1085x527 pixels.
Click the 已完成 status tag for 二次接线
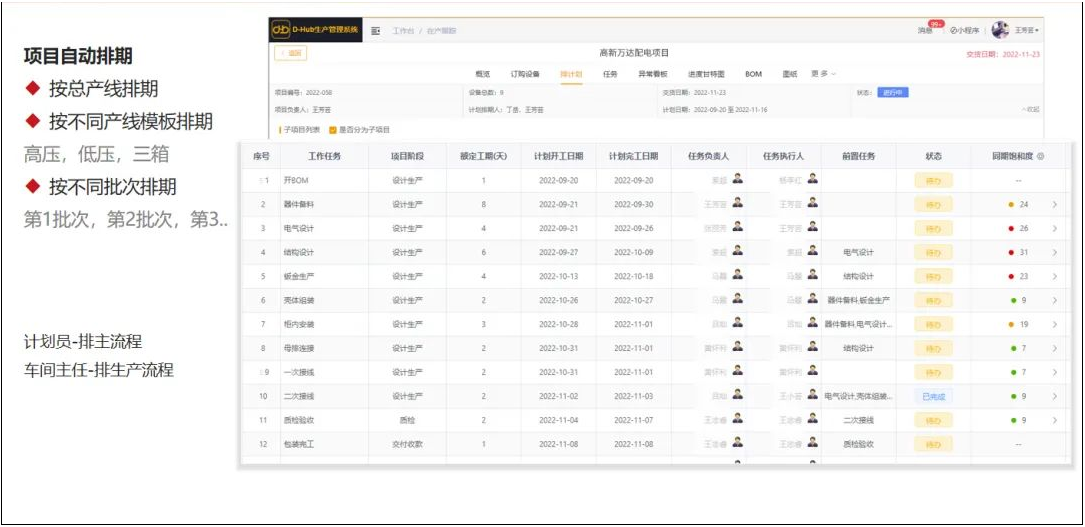[x=932, y=397]
